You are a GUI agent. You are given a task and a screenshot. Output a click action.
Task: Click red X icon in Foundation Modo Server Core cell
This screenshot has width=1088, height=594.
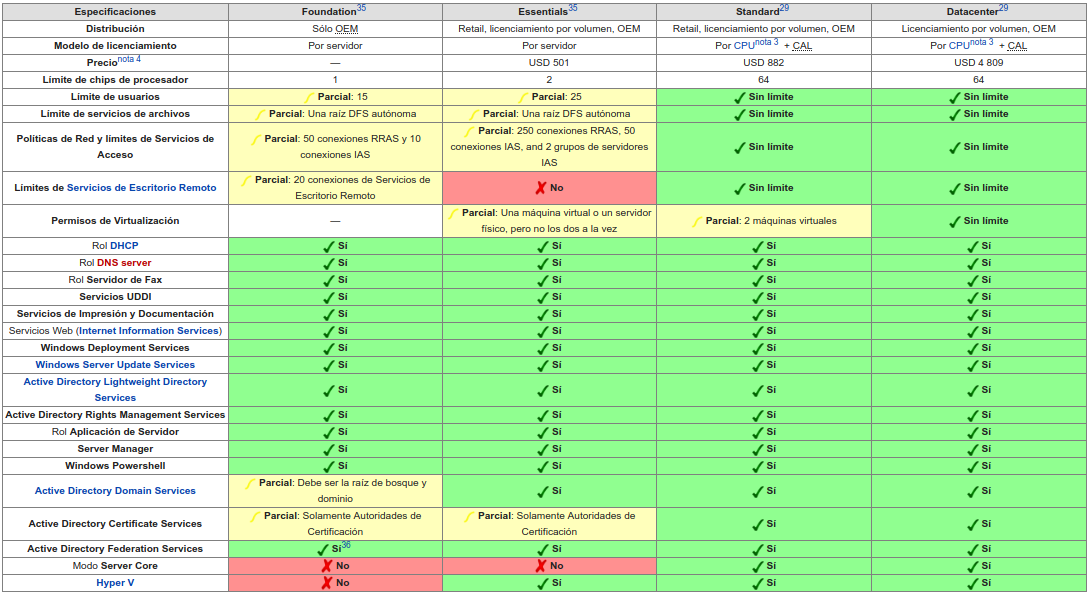[327, 566]
